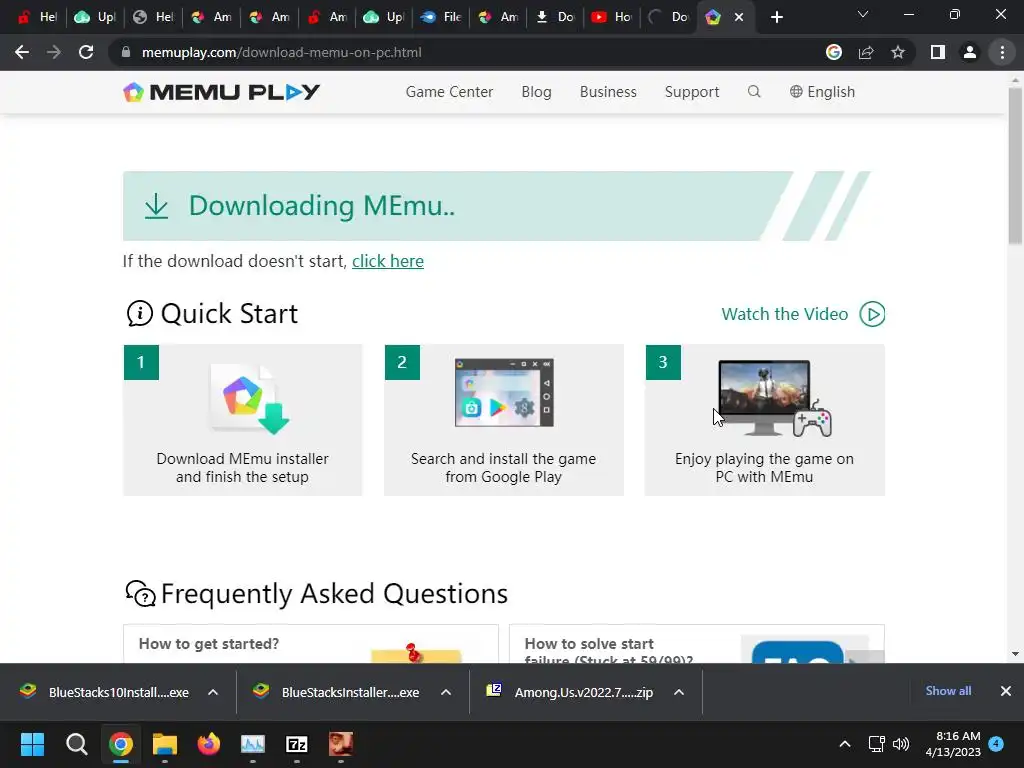
Task: Open the 7-Zip taskbar app
Action: pyautogui.click(x=296, y=744)
